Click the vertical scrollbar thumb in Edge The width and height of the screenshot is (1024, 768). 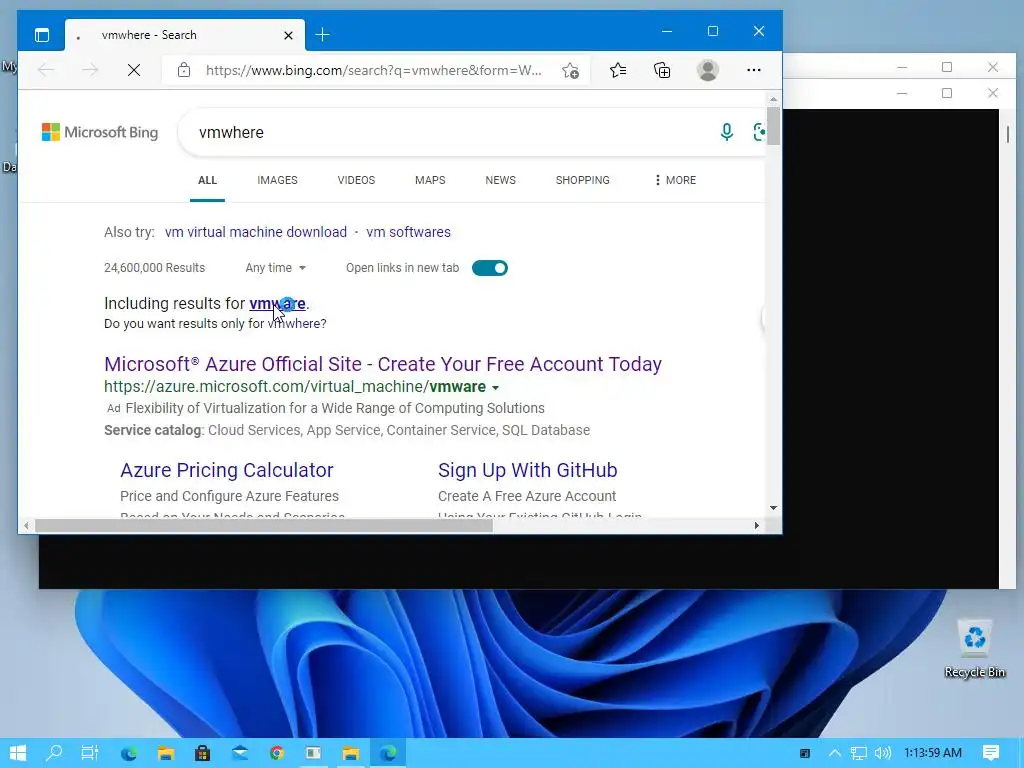pyautogui.click(x=773, y=125)
